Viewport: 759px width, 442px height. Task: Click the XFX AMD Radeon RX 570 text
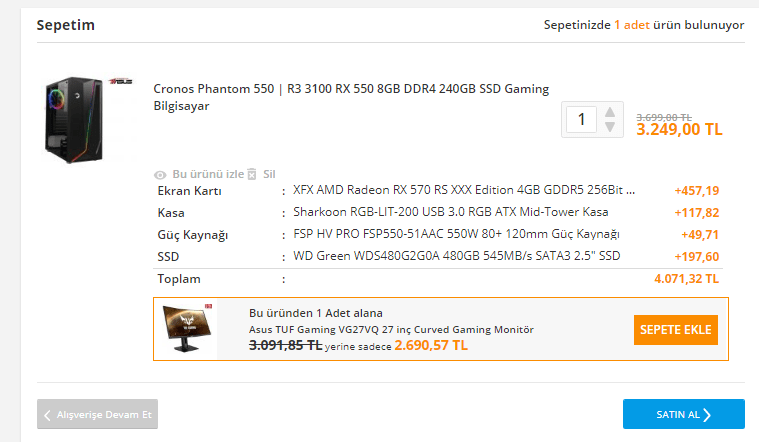point(464,190)
